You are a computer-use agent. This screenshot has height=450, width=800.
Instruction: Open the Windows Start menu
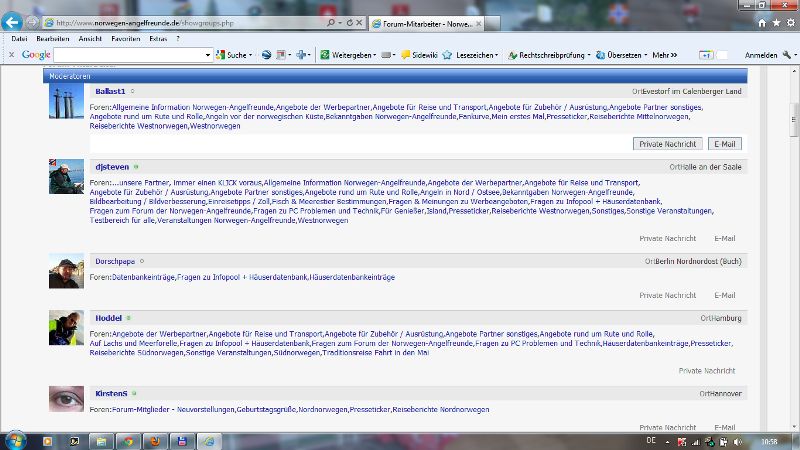point(16,440)
